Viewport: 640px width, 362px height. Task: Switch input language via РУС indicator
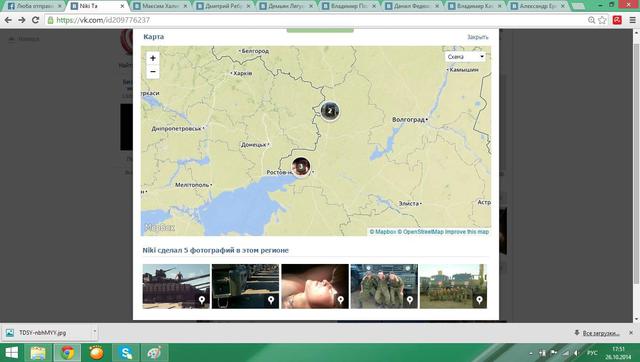[x=592, y=353]
